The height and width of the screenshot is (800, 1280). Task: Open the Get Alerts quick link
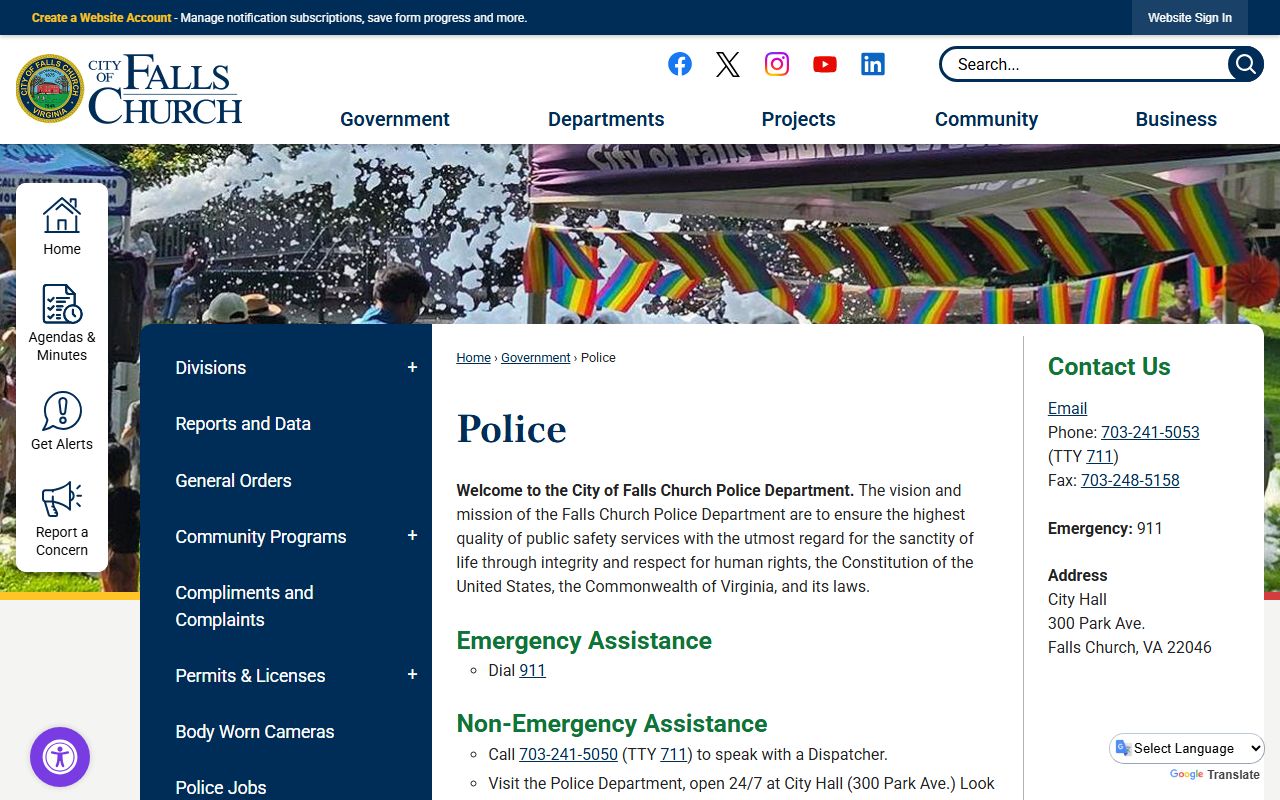pyautogui.click(x=62, y=421)
